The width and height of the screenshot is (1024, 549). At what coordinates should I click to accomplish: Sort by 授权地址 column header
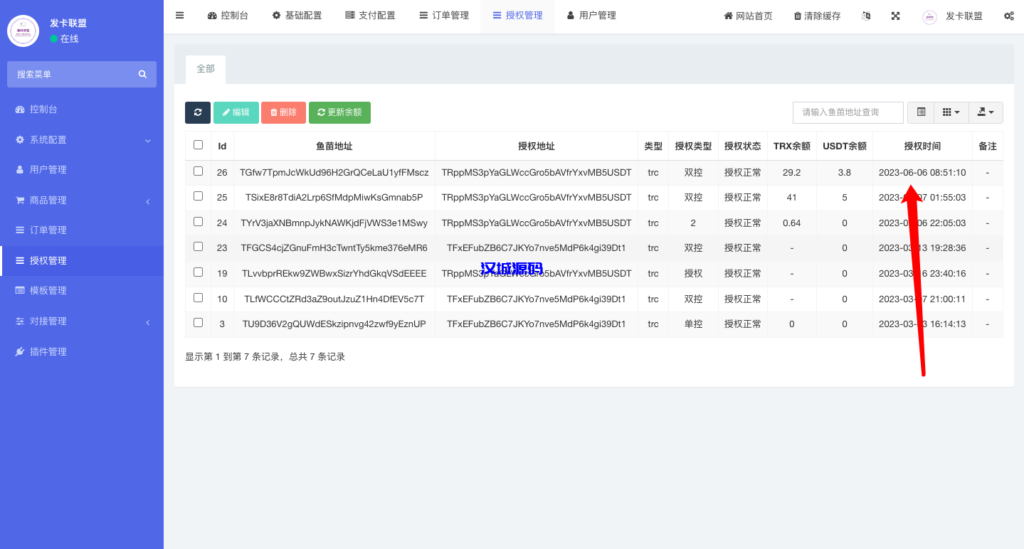click(536, 146)
